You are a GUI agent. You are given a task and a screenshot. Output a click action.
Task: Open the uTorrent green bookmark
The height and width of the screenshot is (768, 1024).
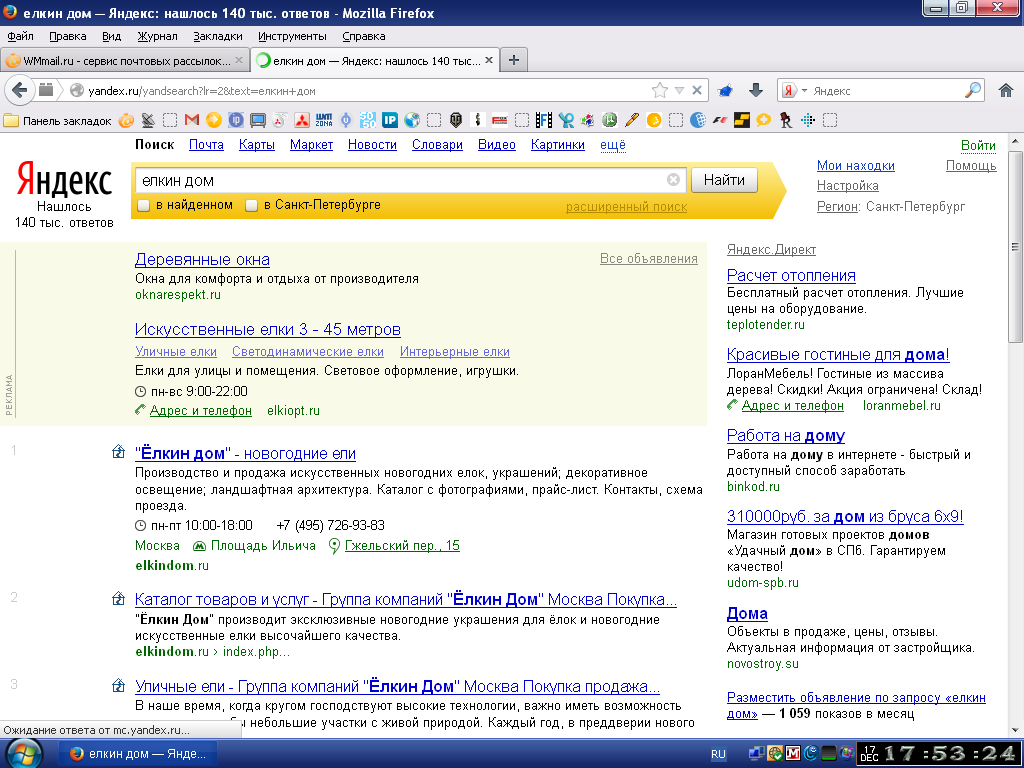click(609, 120)
